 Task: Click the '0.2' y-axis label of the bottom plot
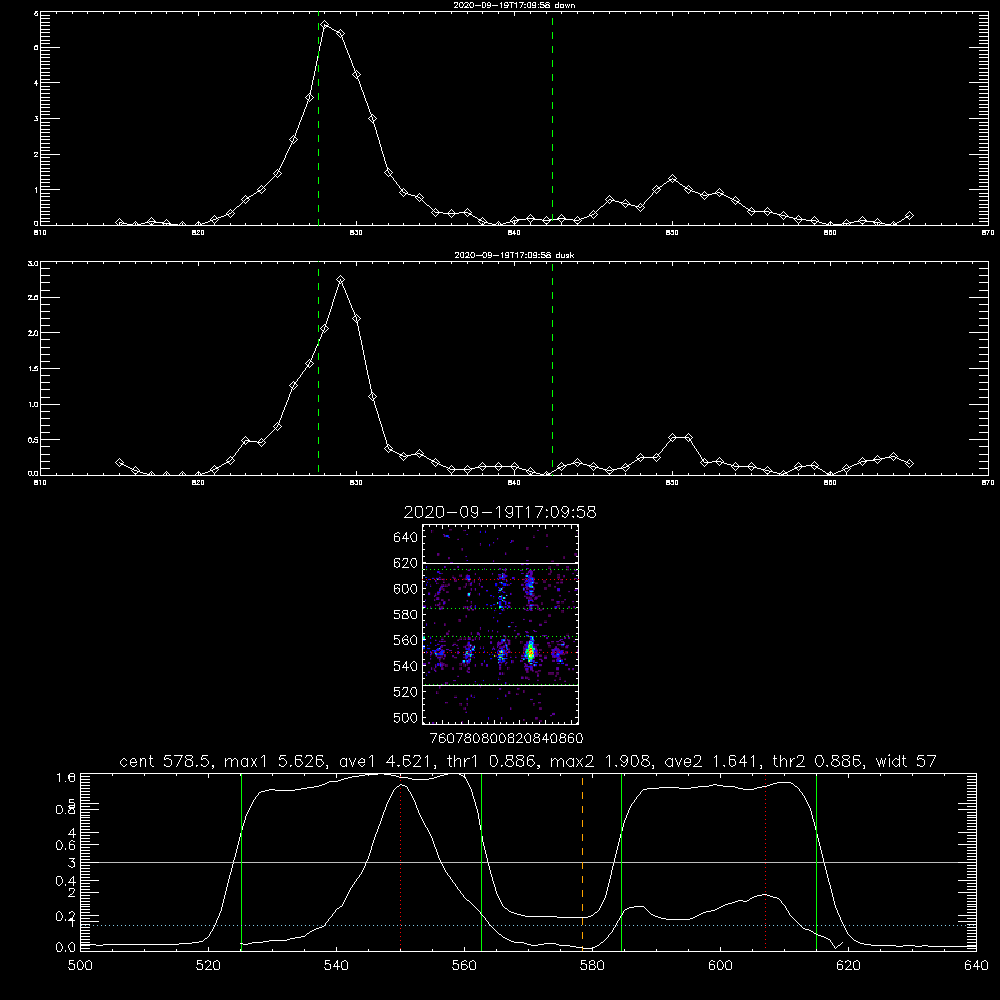[x=66, y=916]
